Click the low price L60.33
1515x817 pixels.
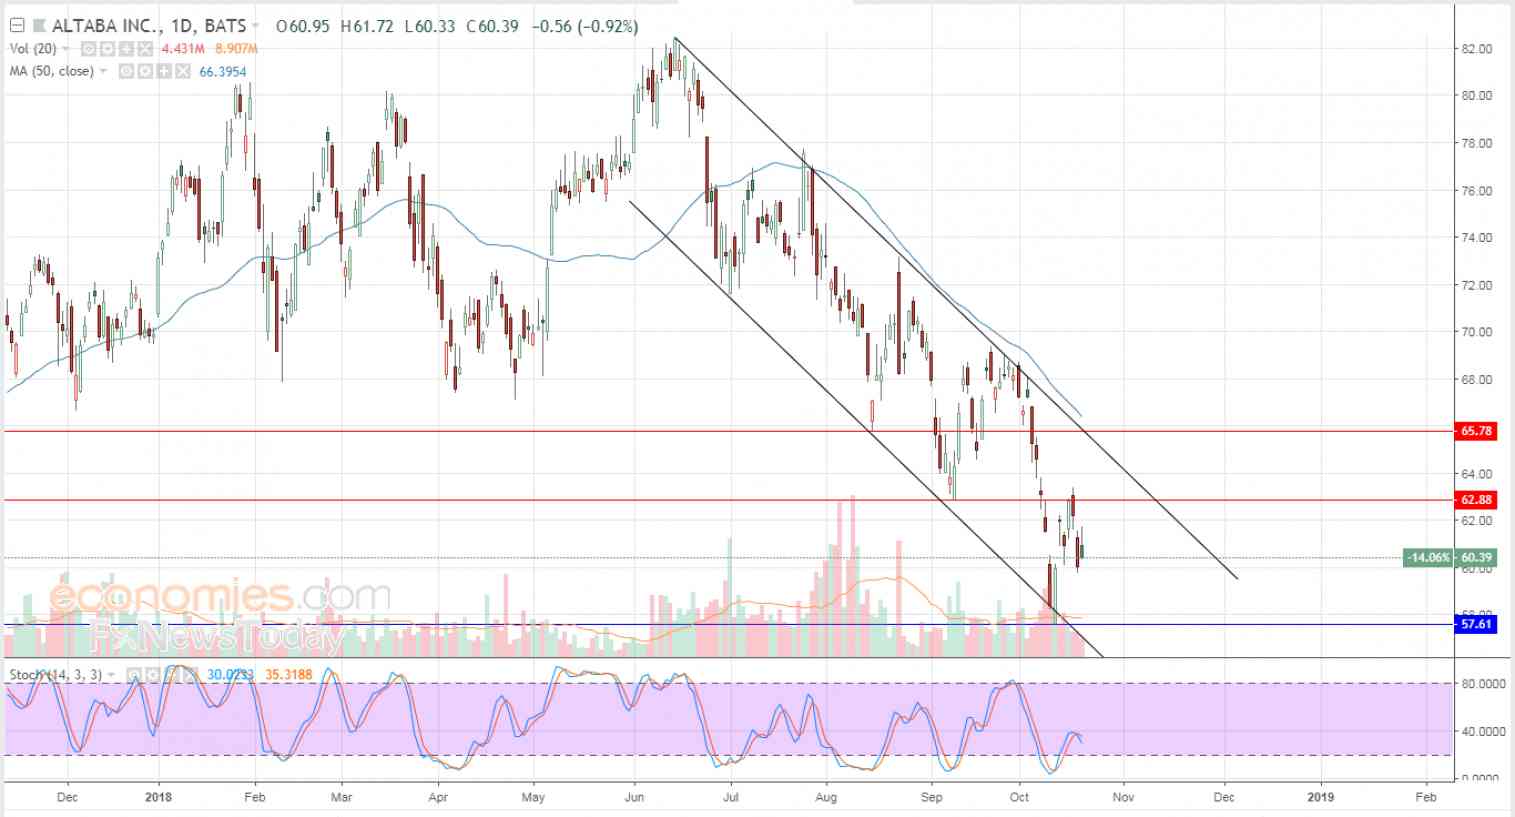click(429, 26)
